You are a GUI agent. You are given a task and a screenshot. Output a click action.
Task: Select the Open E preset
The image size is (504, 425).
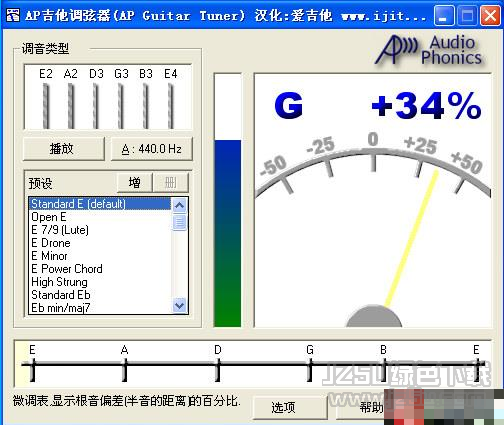click(100, 217)
